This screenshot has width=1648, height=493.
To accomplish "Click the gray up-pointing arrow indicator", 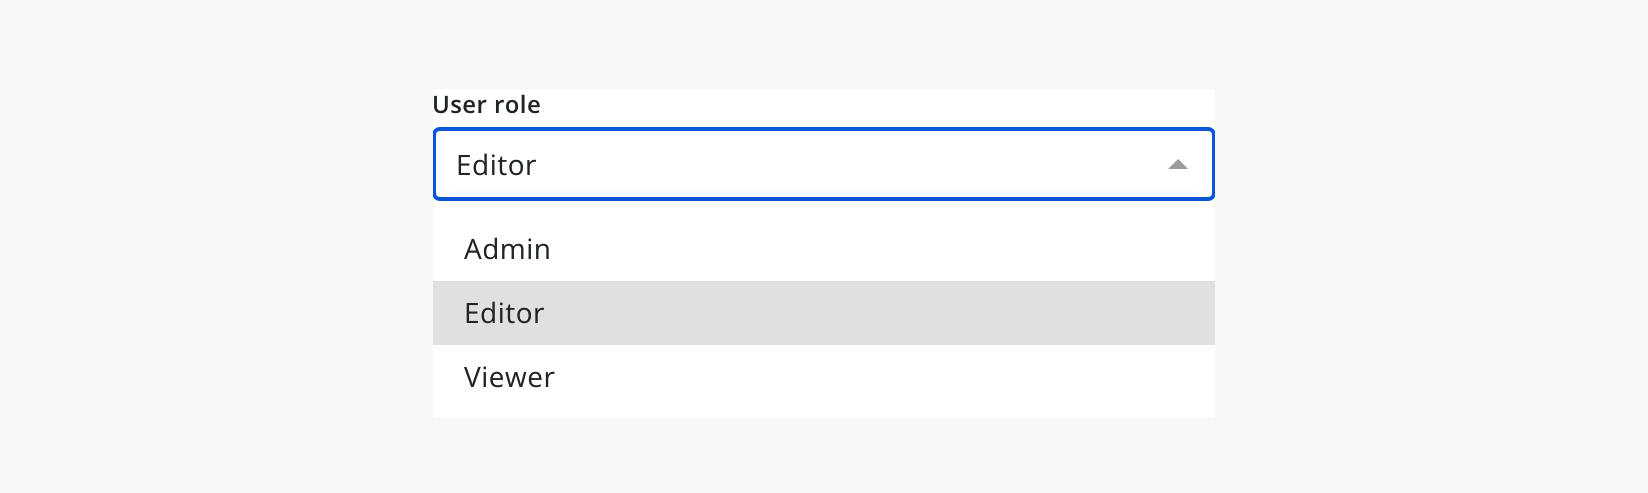I will (1178, 164).
